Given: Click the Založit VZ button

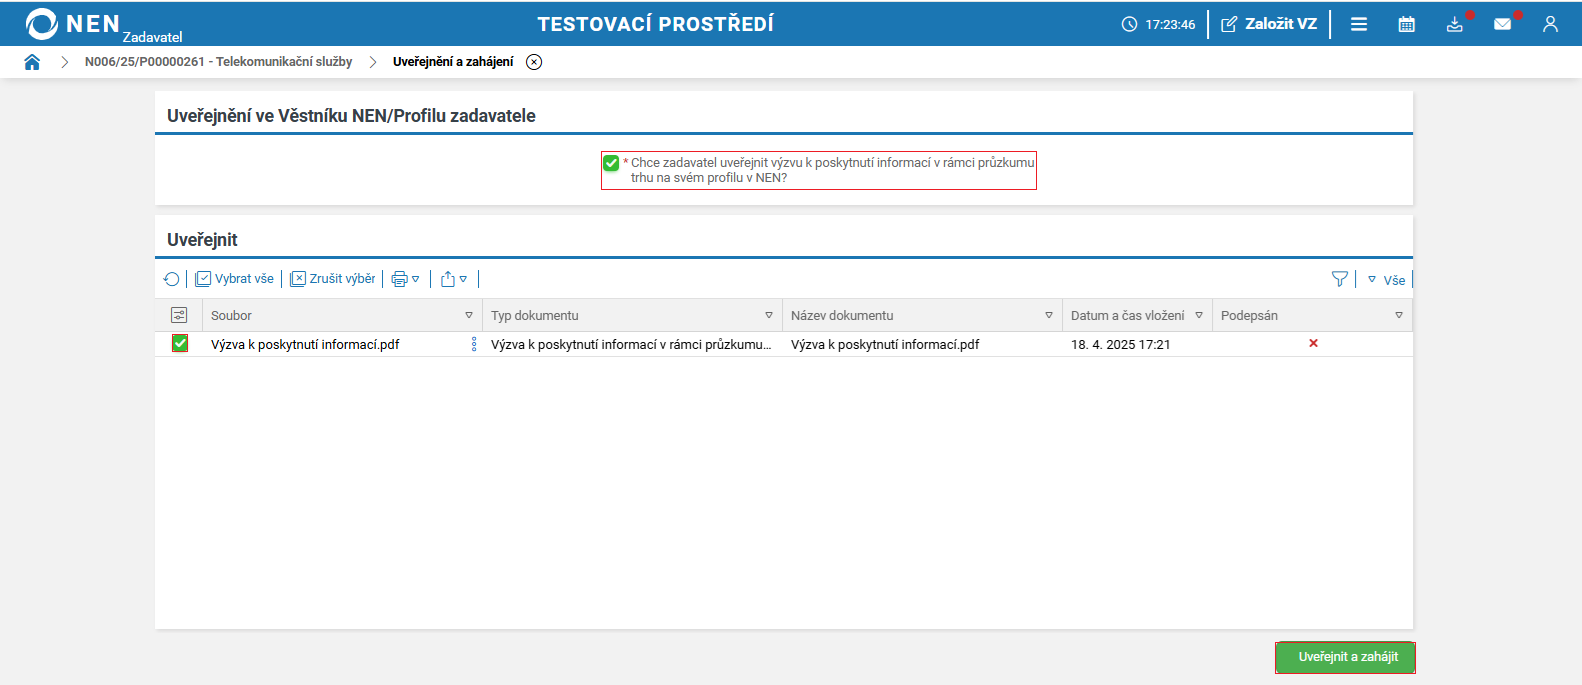Looking at the screenshot, I should tap(1269, 24).
